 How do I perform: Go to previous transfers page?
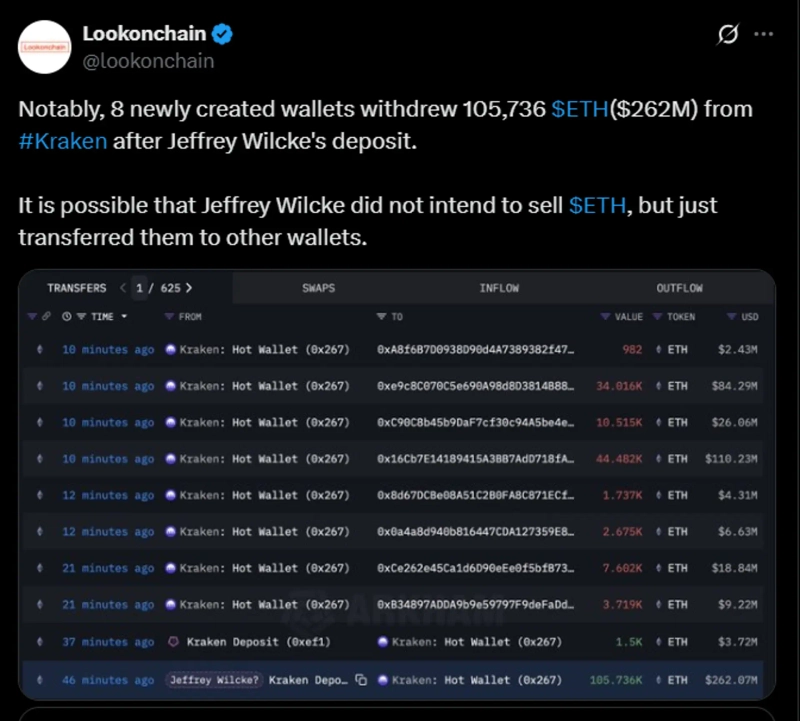click(123, 288)
